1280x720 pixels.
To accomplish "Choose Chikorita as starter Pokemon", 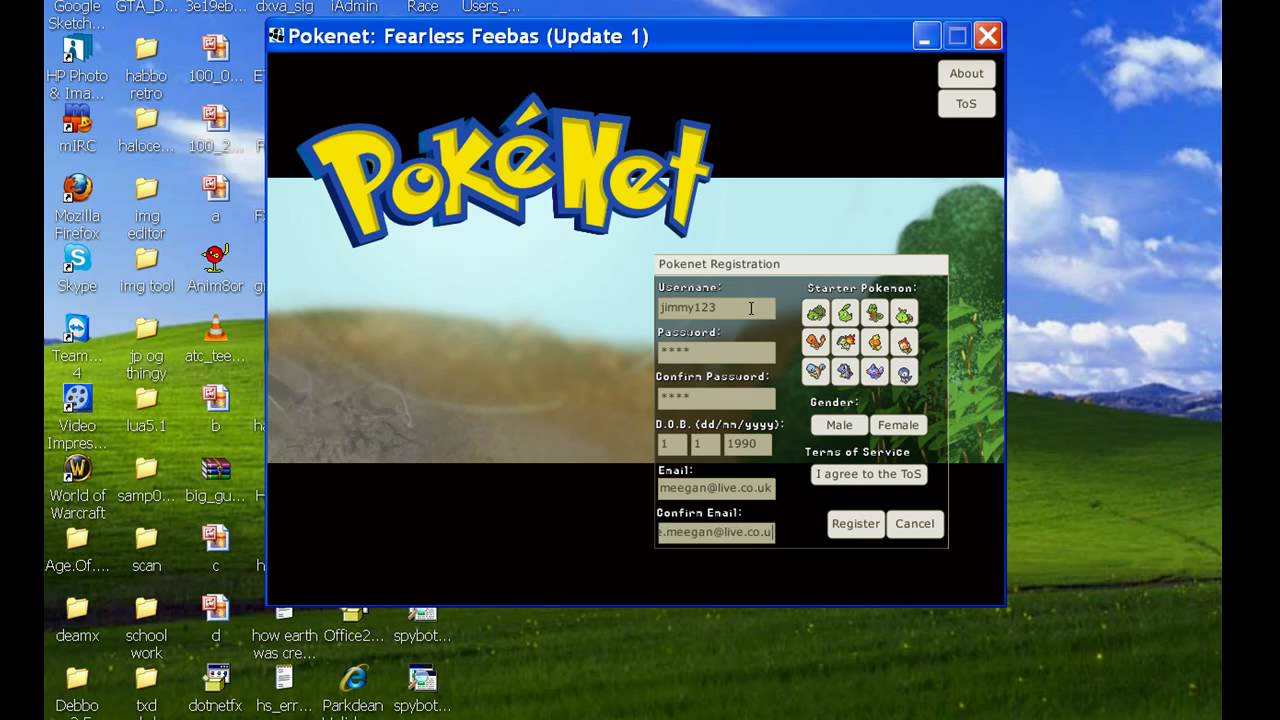I will tap(845, 314).
